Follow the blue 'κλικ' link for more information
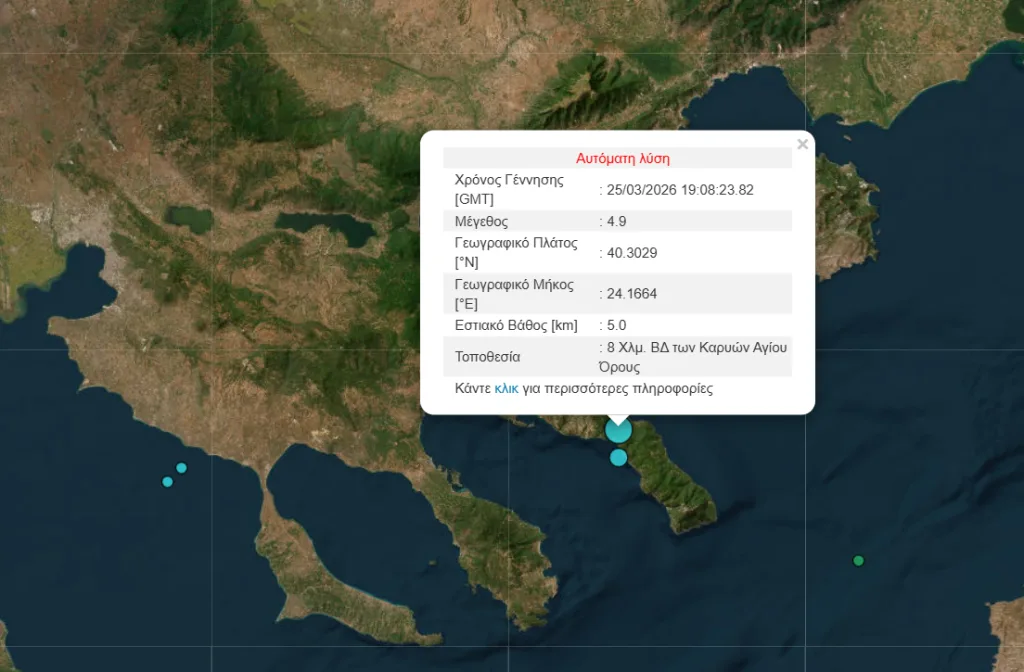This screenshot has height=672, width=1024. pyautogui.click(x=506, y=389)
